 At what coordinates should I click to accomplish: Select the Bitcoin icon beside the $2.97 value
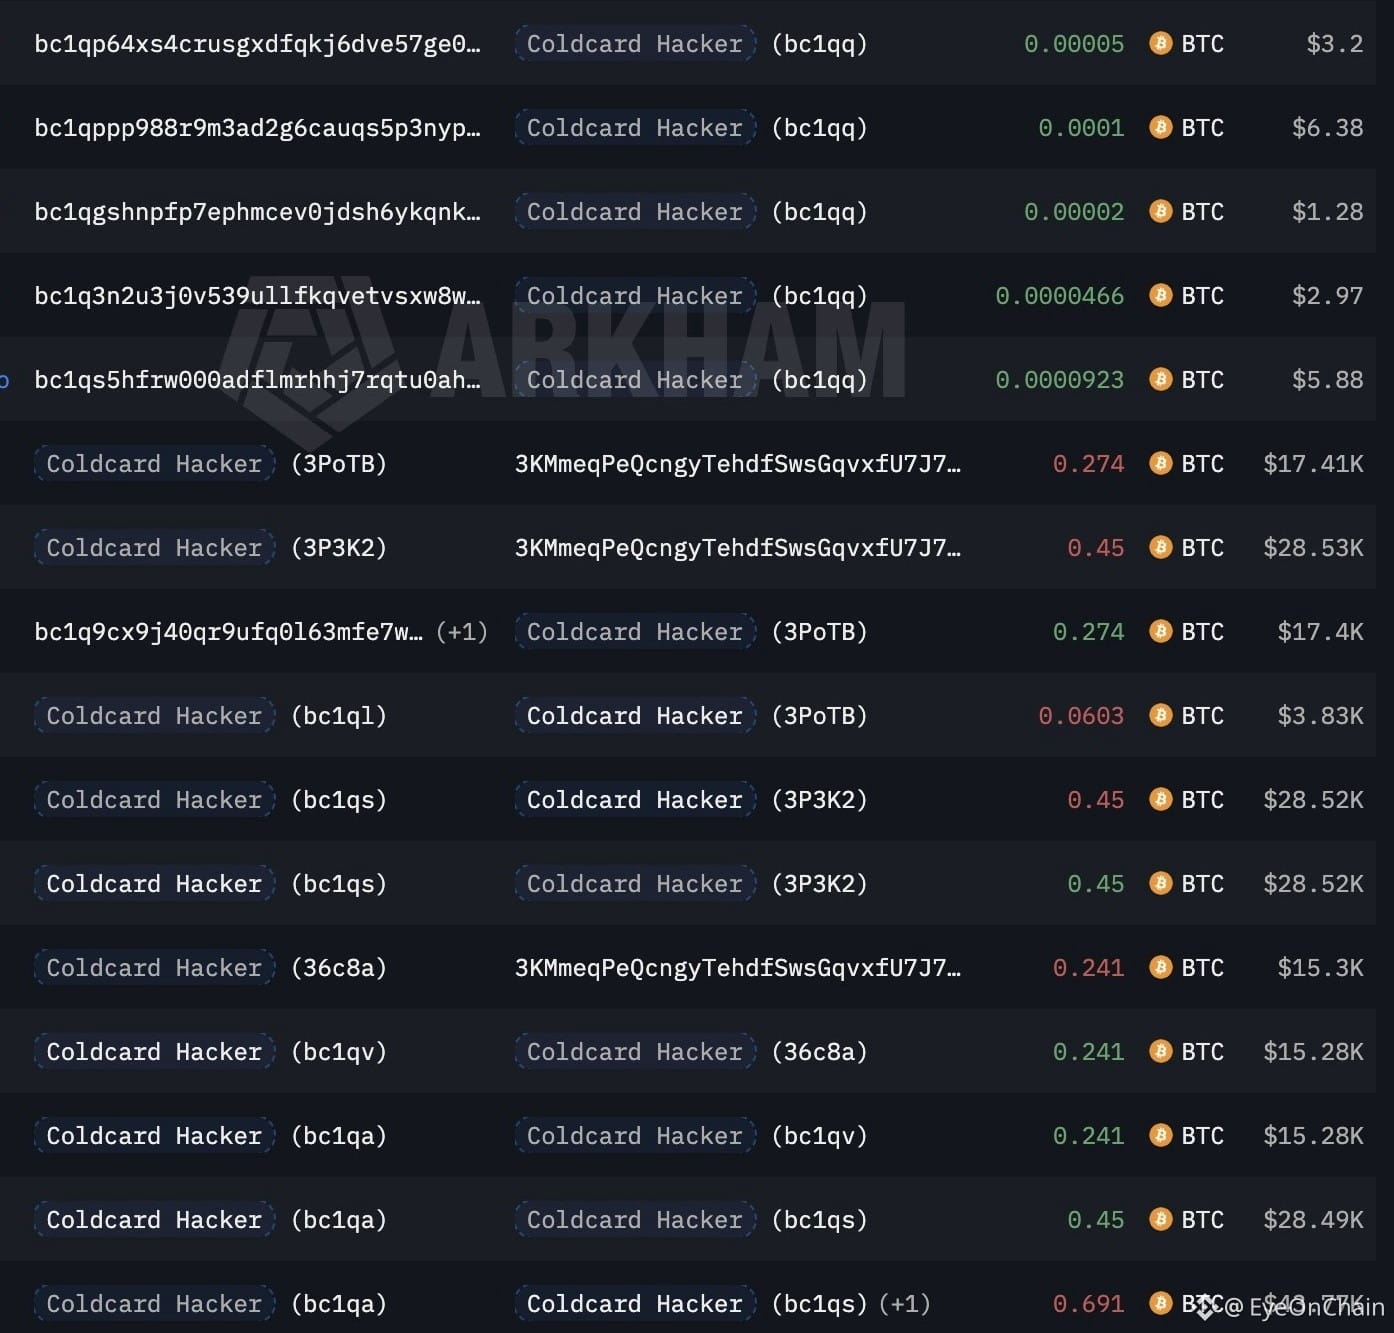1160,296
